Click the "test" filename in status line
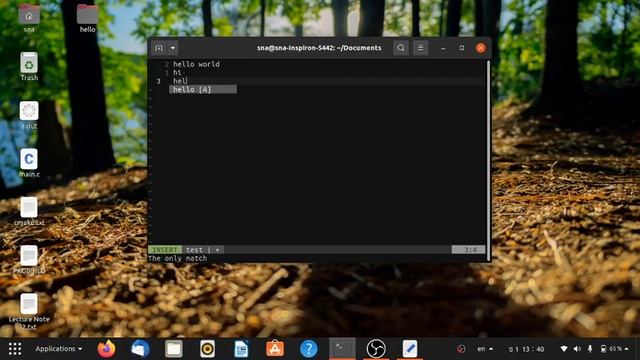The width and height of the screenshot is (640, 360). 194,249
